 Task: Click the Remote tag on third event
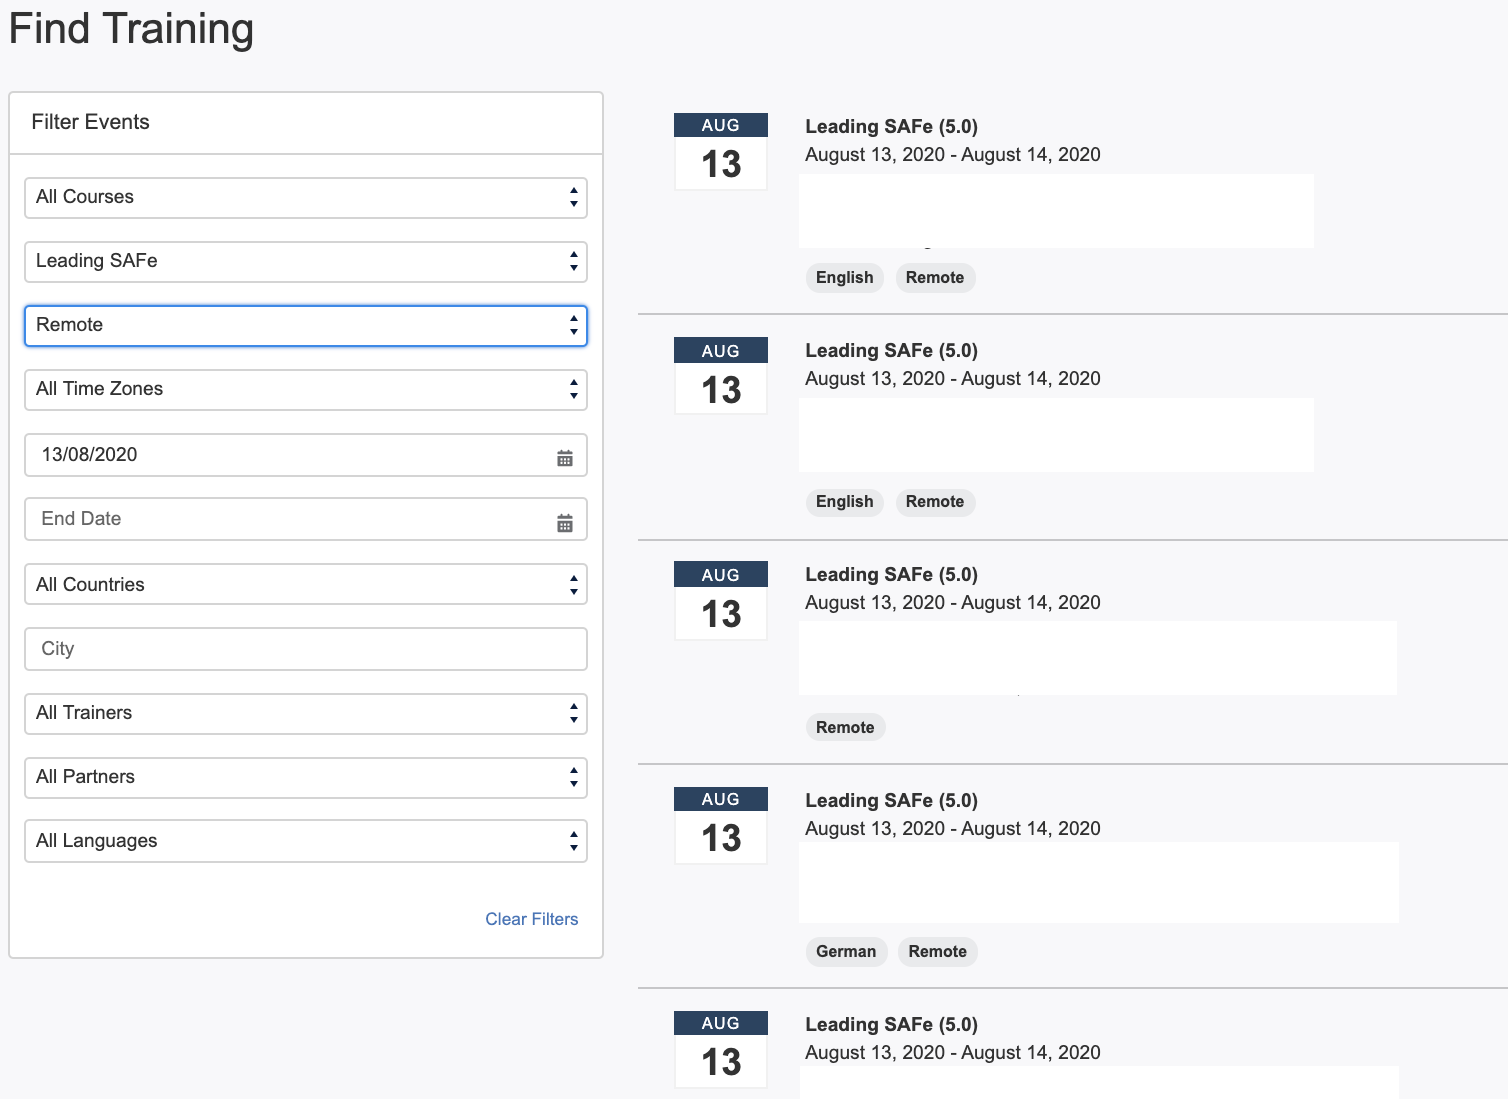(845, 728)
